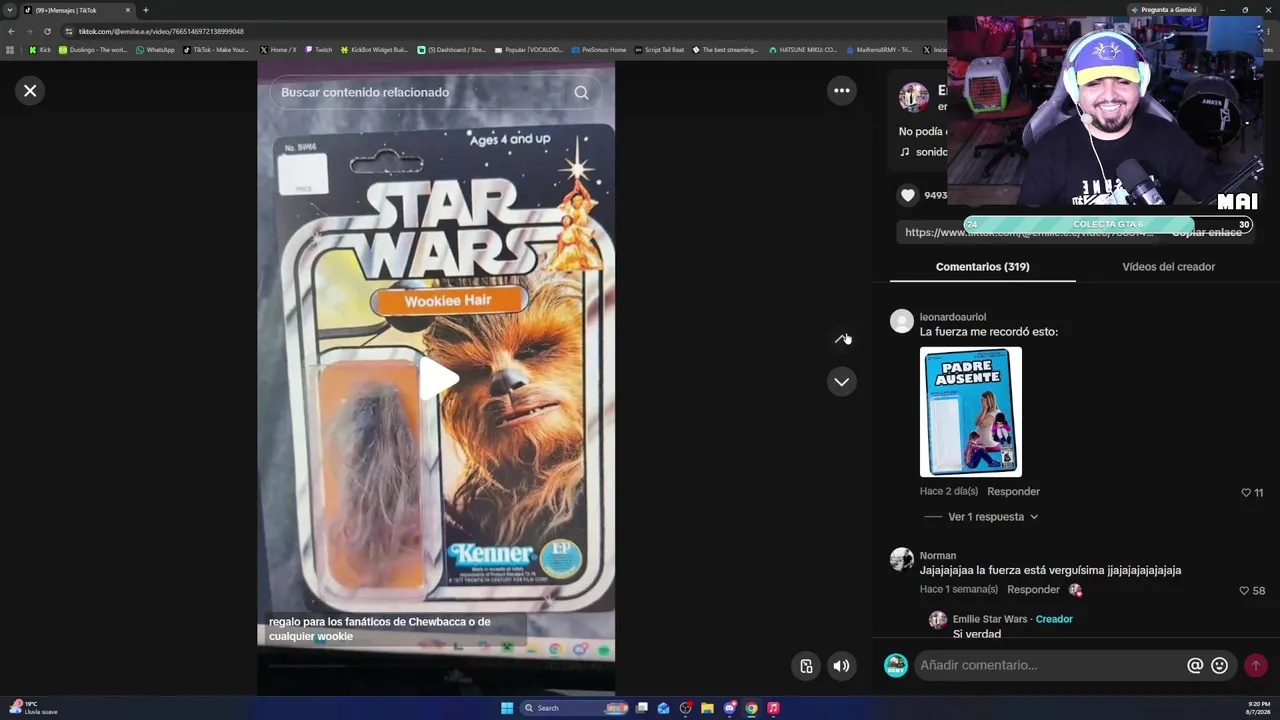Go to the previous video arrow
Viewport: 1280px width, 720px height.
pos(842,340)
